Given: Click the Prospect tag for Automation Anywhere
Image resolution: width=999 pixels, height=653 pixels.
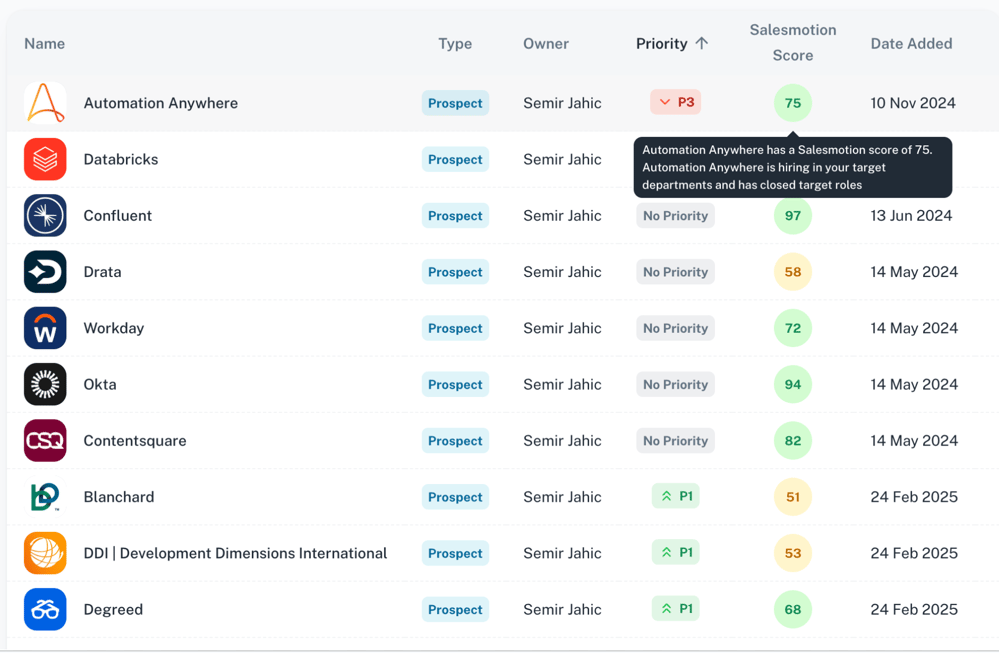Looking at the screenshot, I should click(455, 103).
